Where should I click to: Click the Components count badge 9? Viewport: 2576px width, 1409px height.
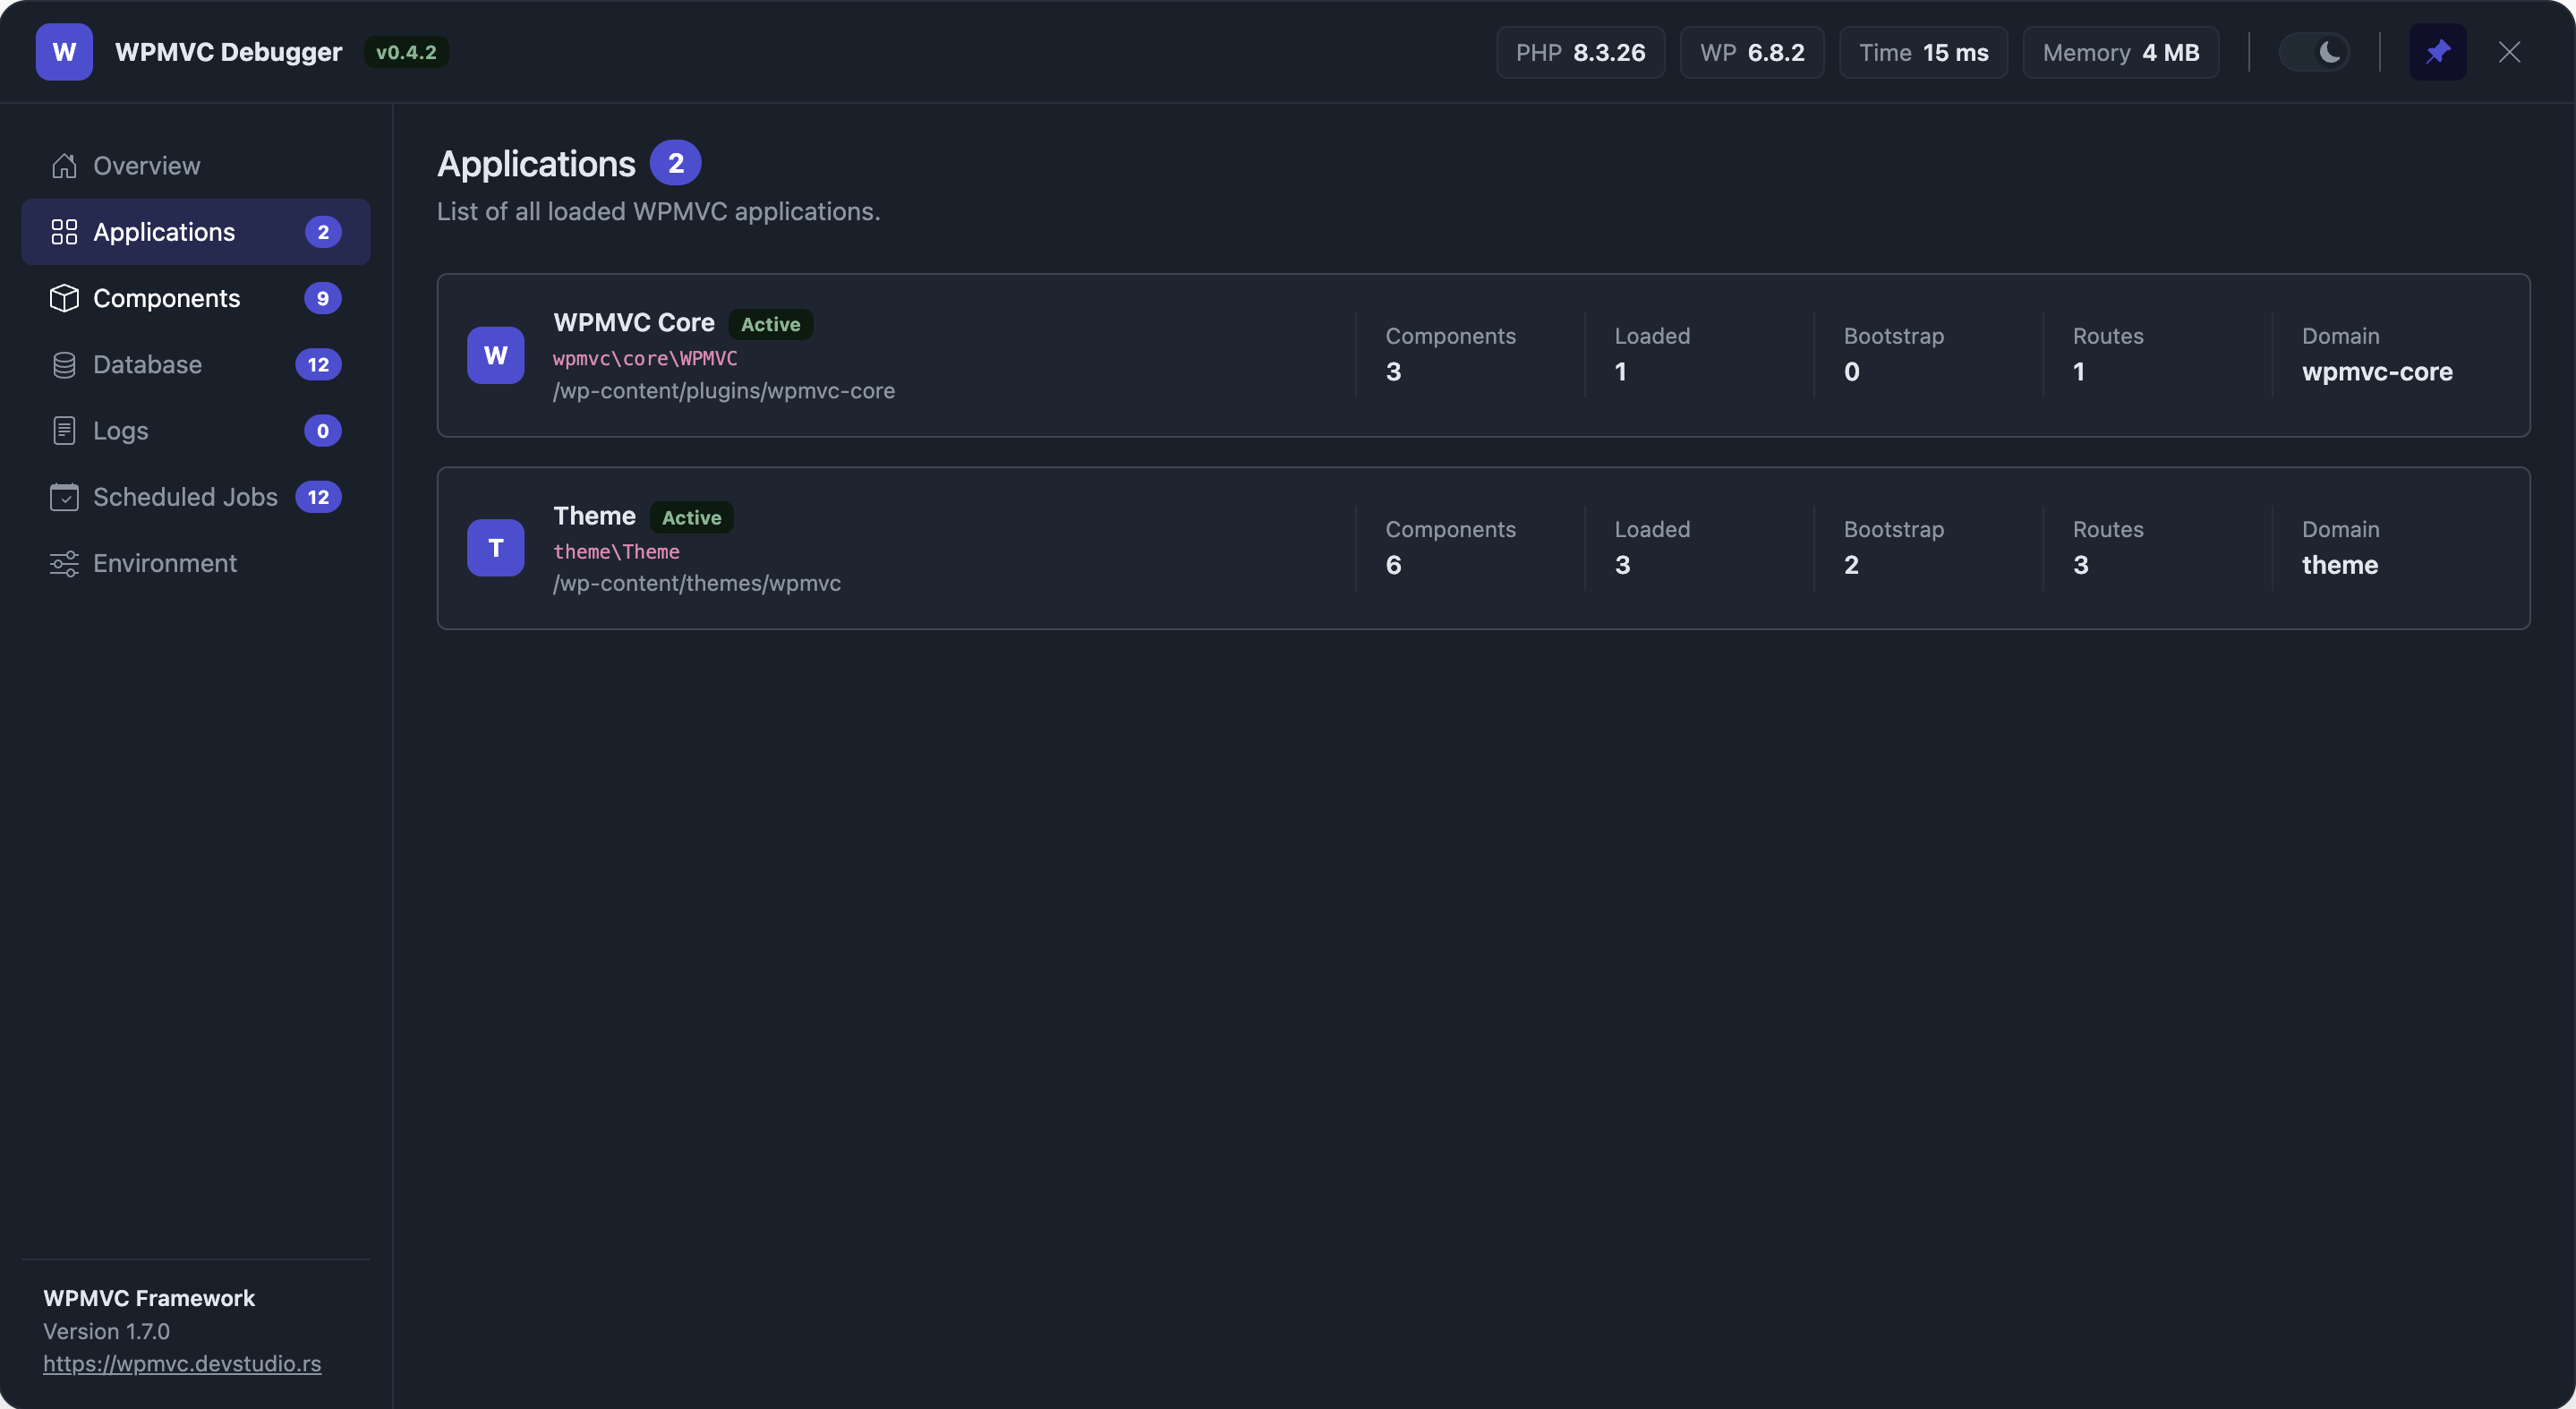(323, 298)
